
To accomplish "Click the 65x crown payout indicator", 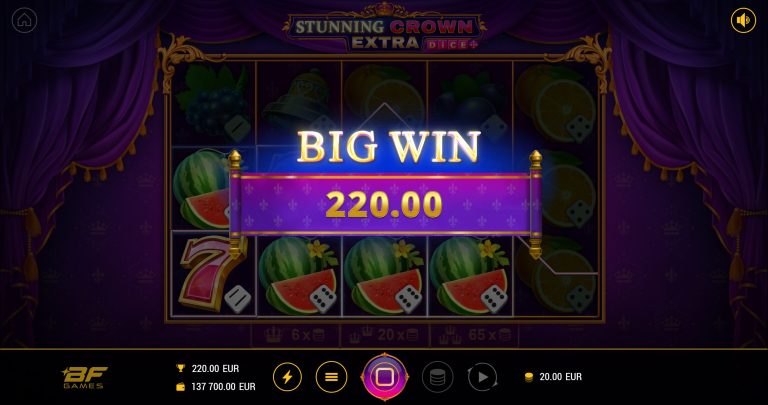I will (x=474, y=335).
